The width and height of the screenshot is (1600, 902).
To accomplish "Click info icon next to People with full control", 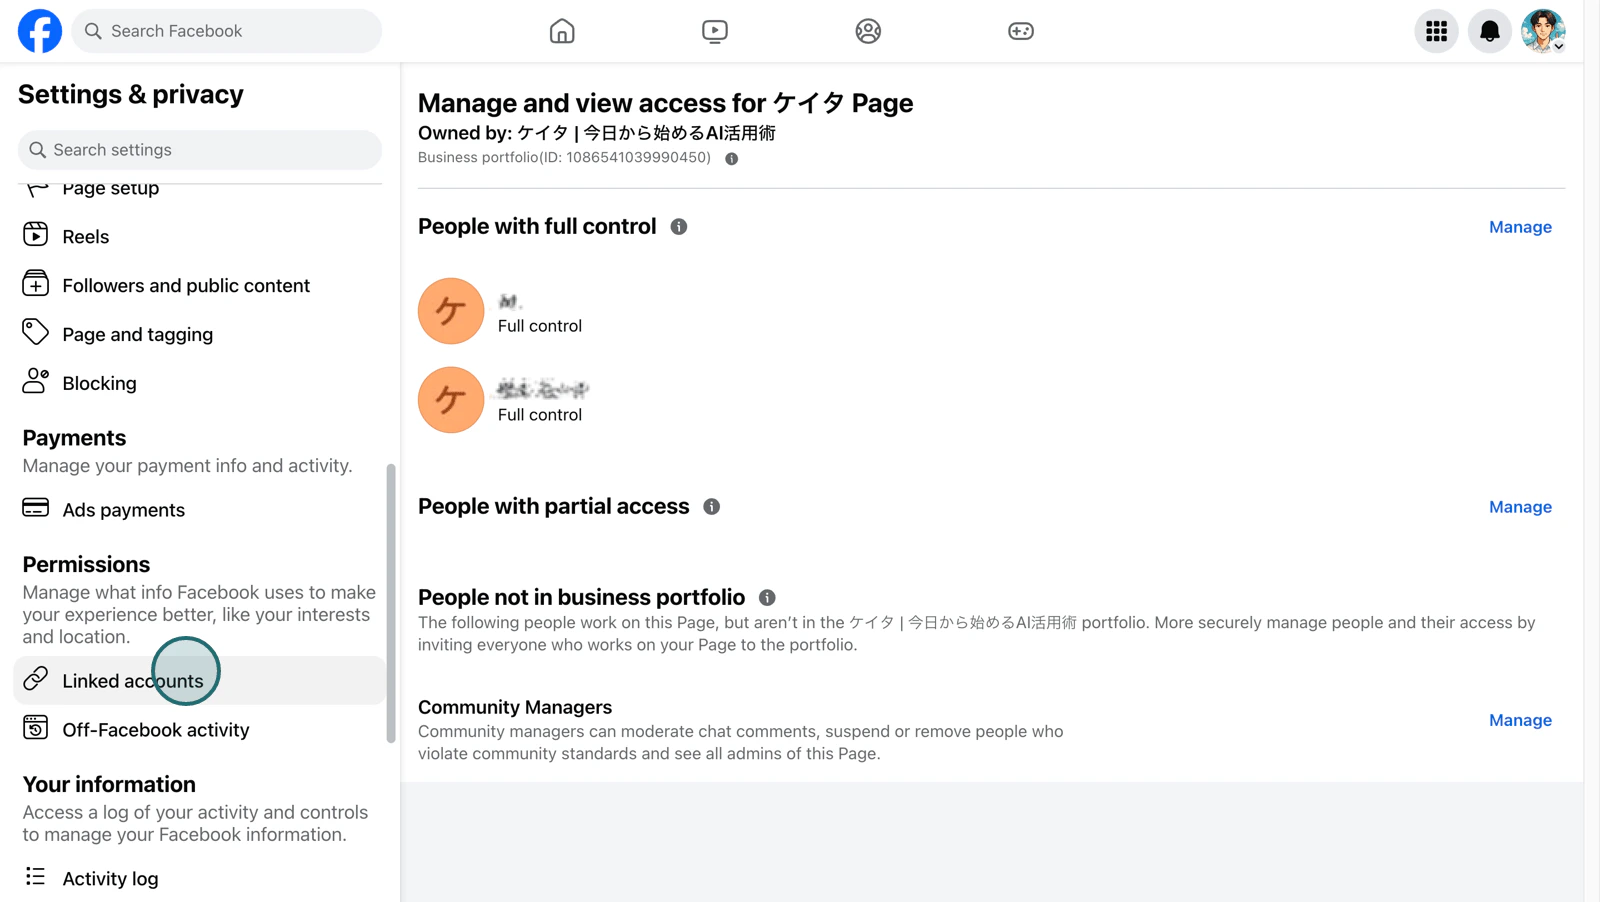I will pos(679,227).
